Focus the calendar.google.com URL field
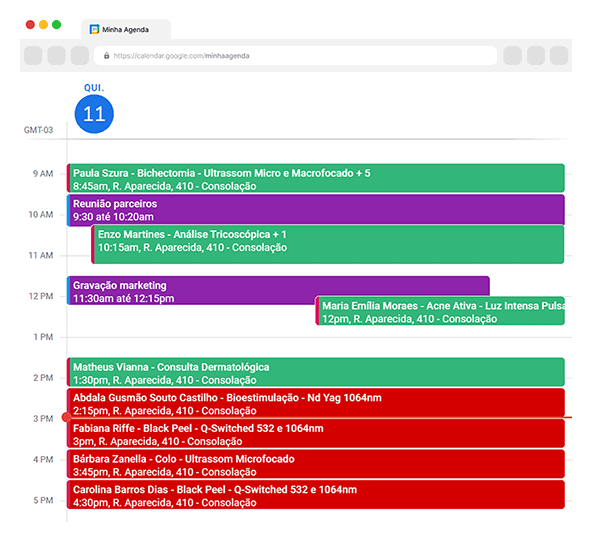The width and height of the screenshot is (606, 540). 300,56
